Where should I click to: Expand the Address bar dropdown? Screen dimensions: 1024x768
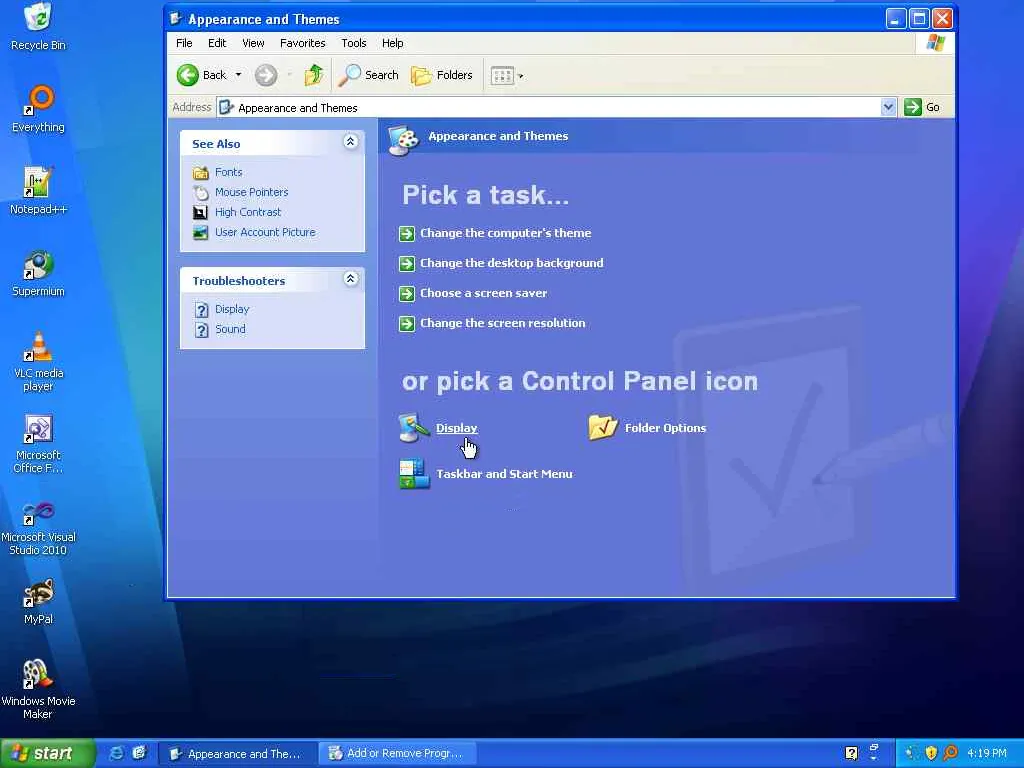[x=888, y=107]
